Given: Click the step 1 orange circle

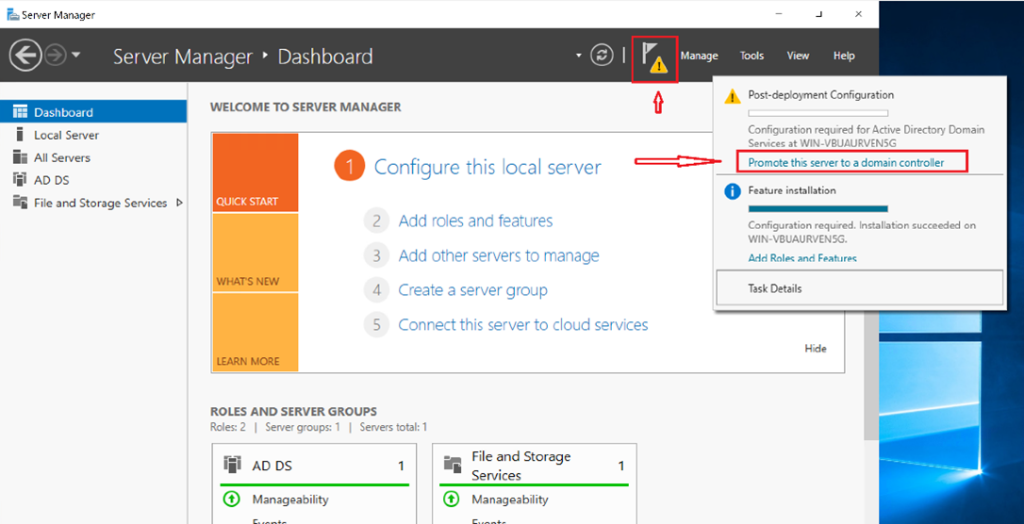Looking at the screenshot, I should pyautogui.click(x=349, y=167).
